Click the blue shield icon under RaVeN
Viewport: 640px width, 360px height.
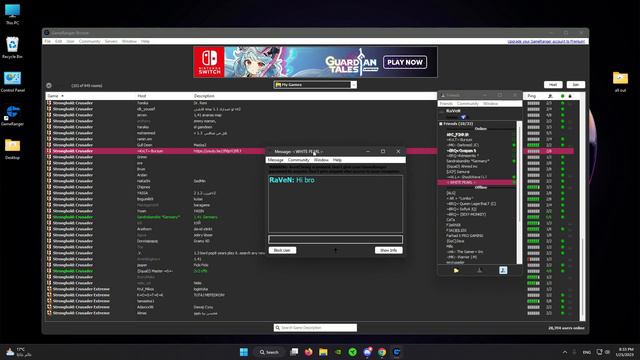pos(463,117)
